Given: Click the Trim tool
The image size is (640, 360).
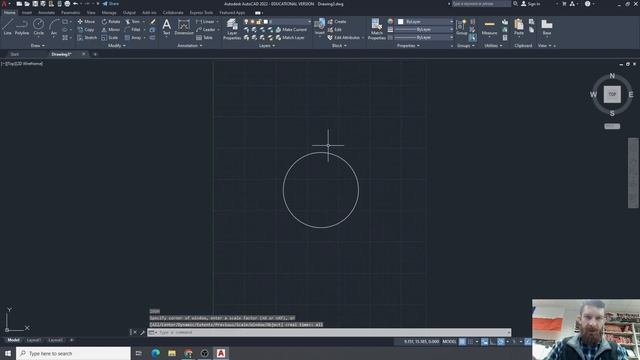Looking at the screenshot, I should [x=133, y=21].
